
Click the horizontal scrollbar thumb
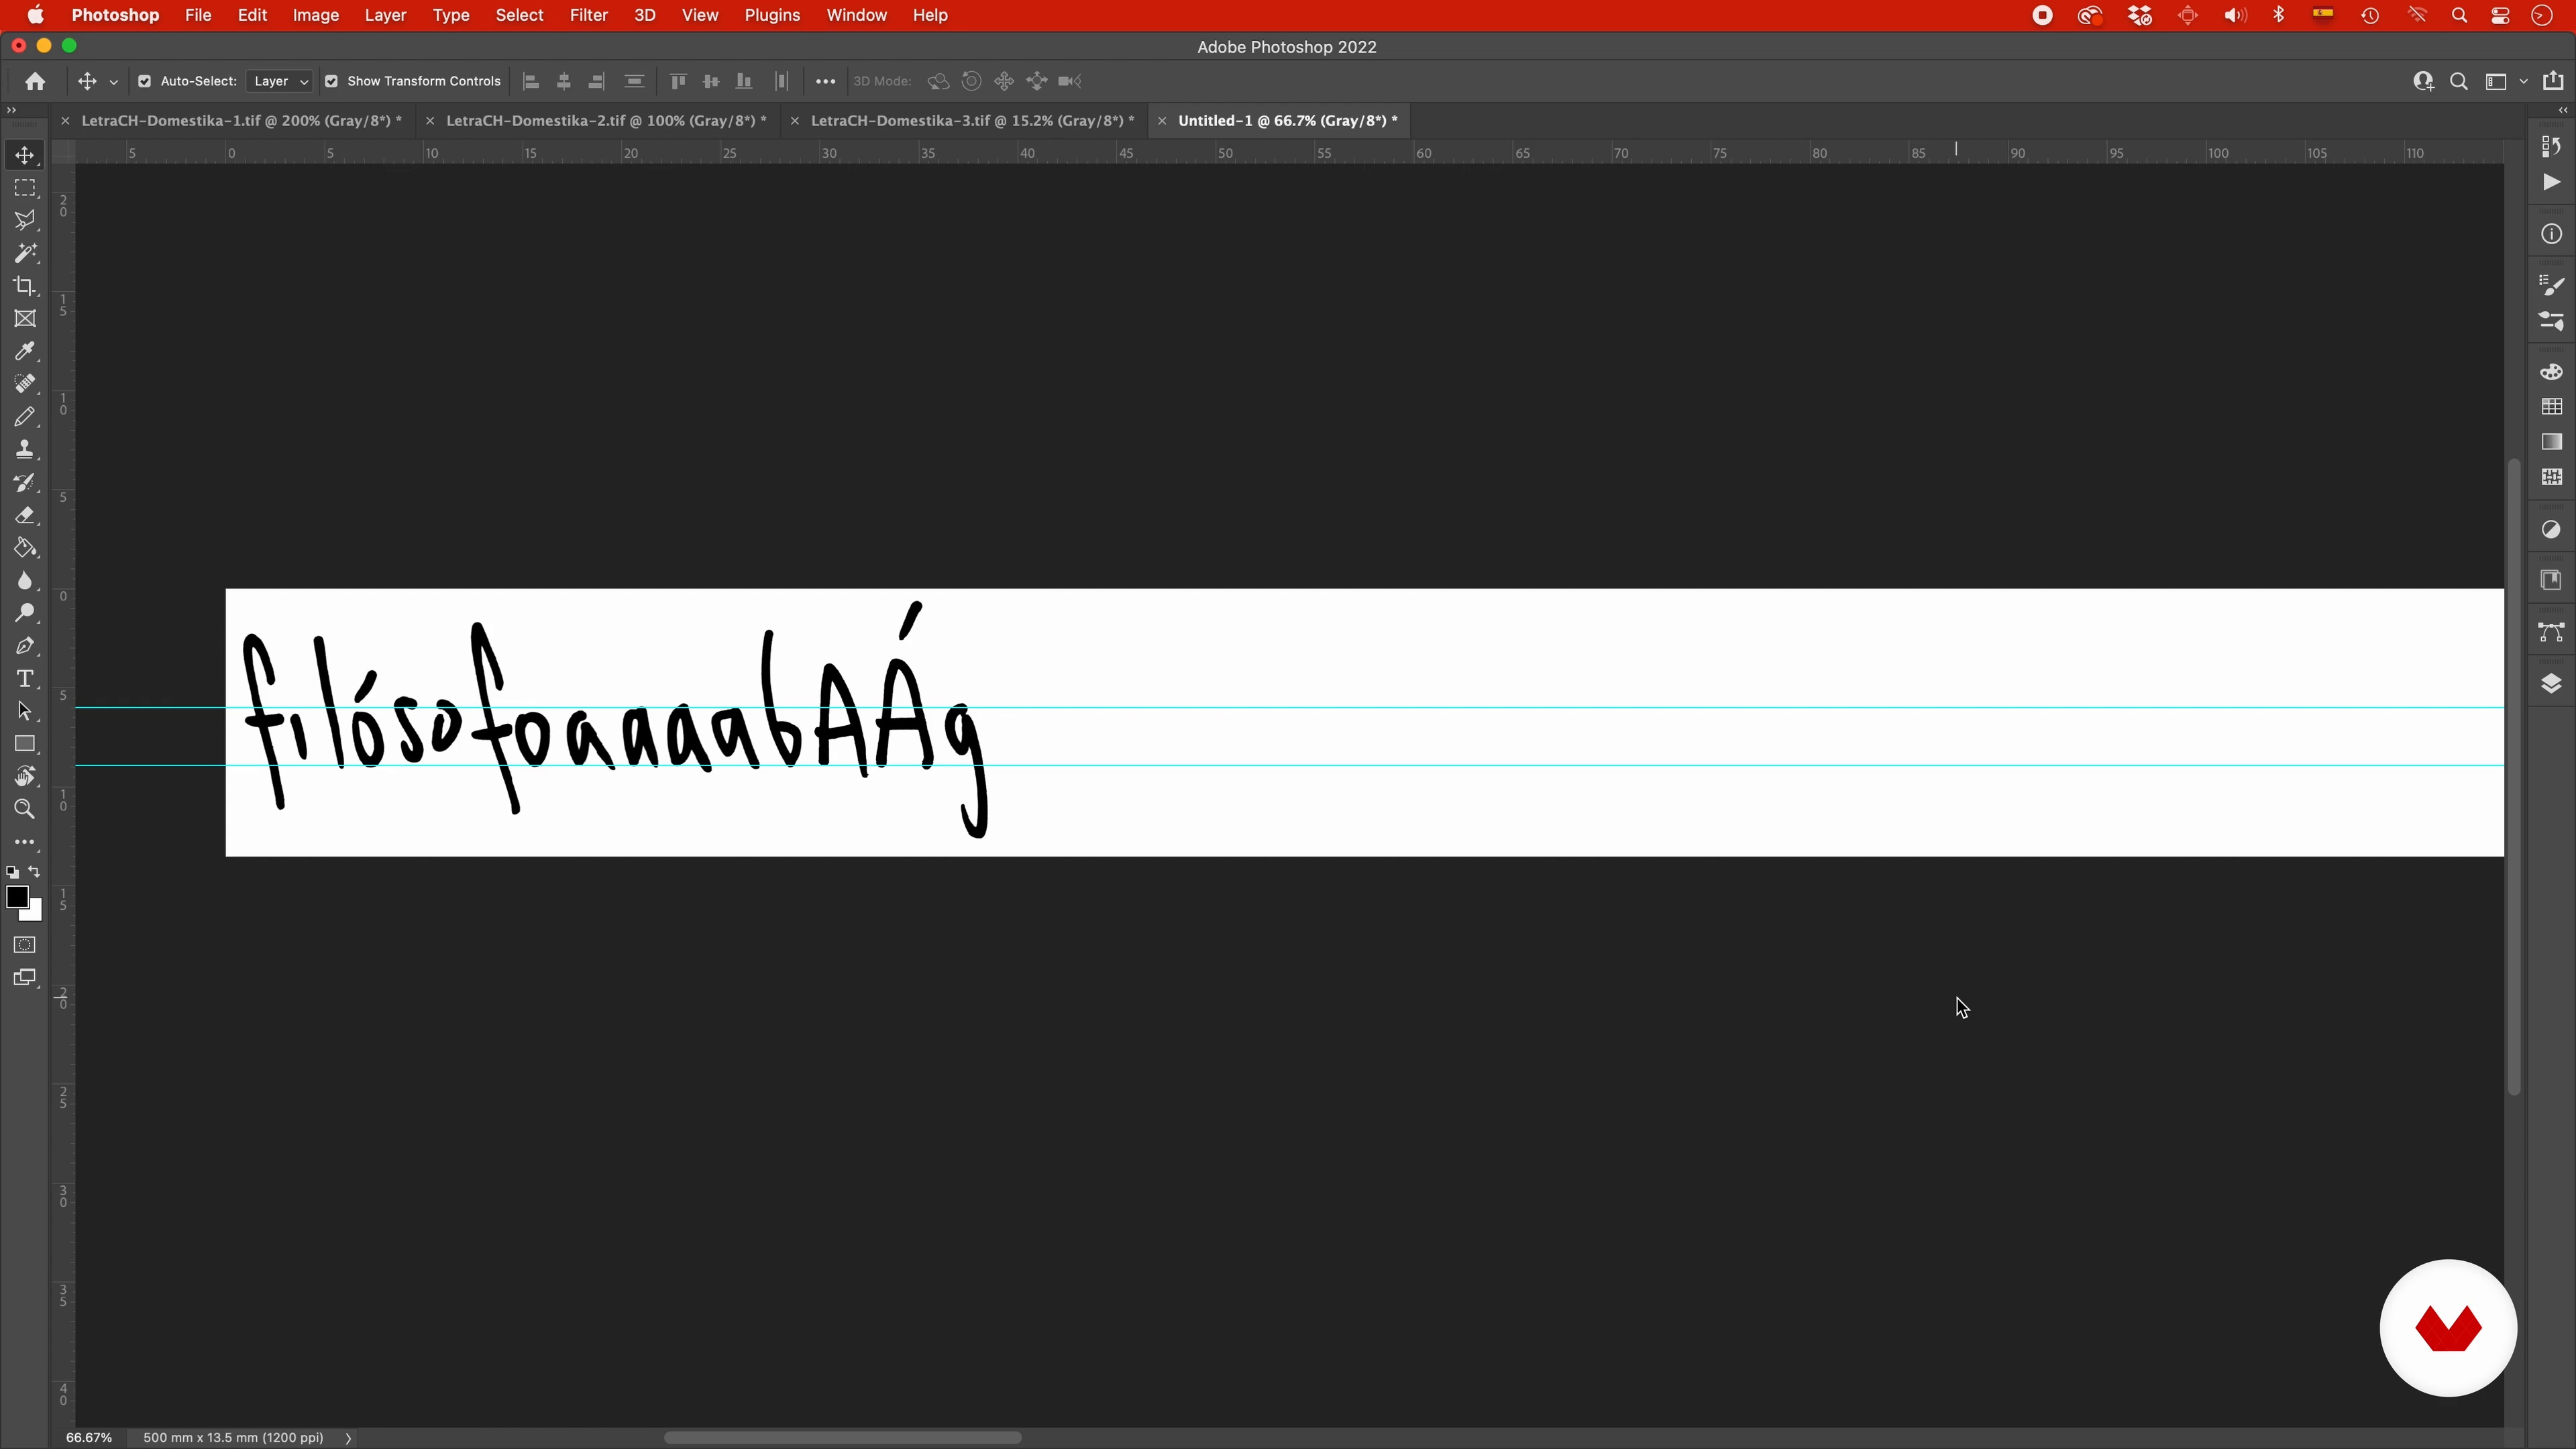(842, 1438)
